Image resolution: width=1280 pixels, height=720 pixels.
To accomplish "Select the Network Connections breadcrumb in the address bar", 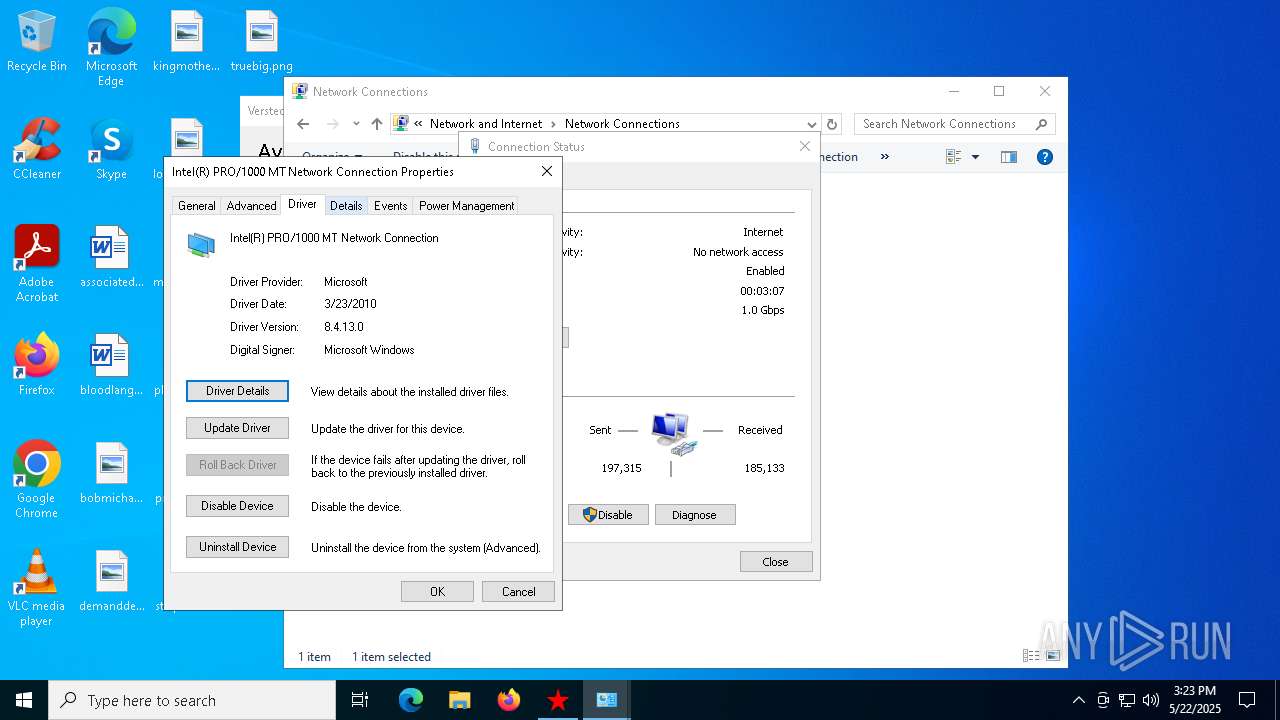I will (x=622, y=124).
